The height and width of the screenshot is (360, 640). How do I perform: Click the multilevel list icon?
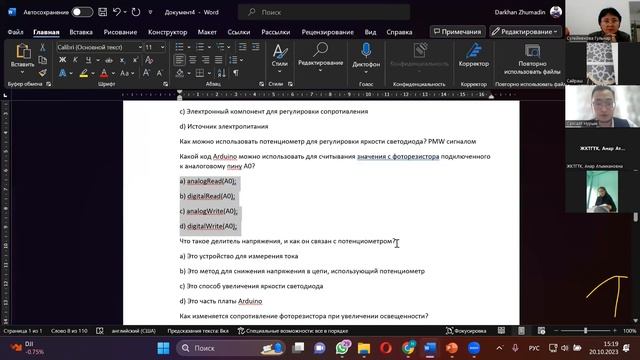[x=221, y=47]
